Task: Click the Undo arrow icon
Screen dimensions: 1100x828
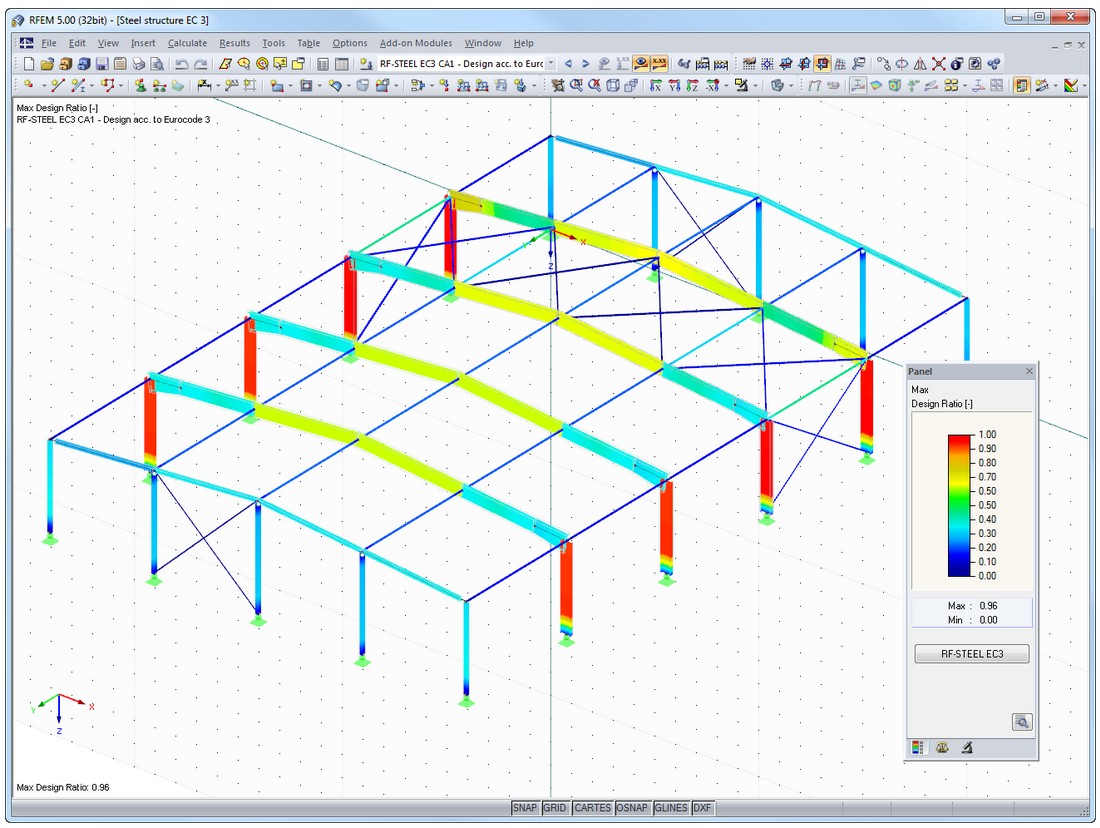Action: tap(182, 64)
